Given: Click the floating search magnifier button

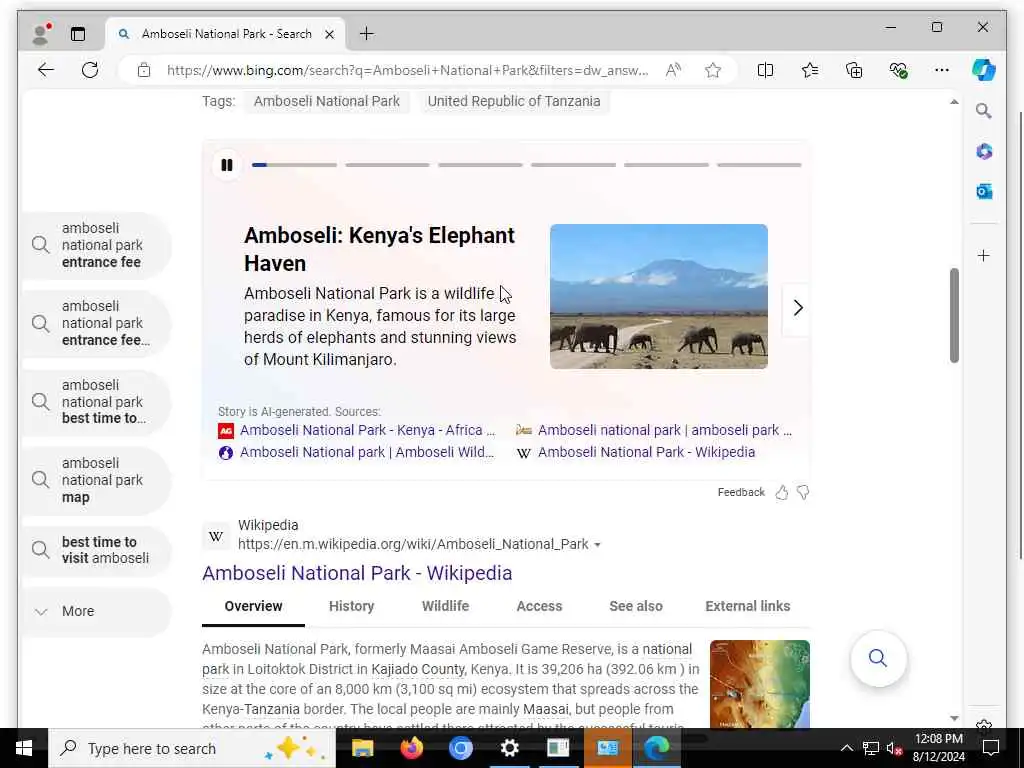Looking at the screenshot, I should 878,658.
